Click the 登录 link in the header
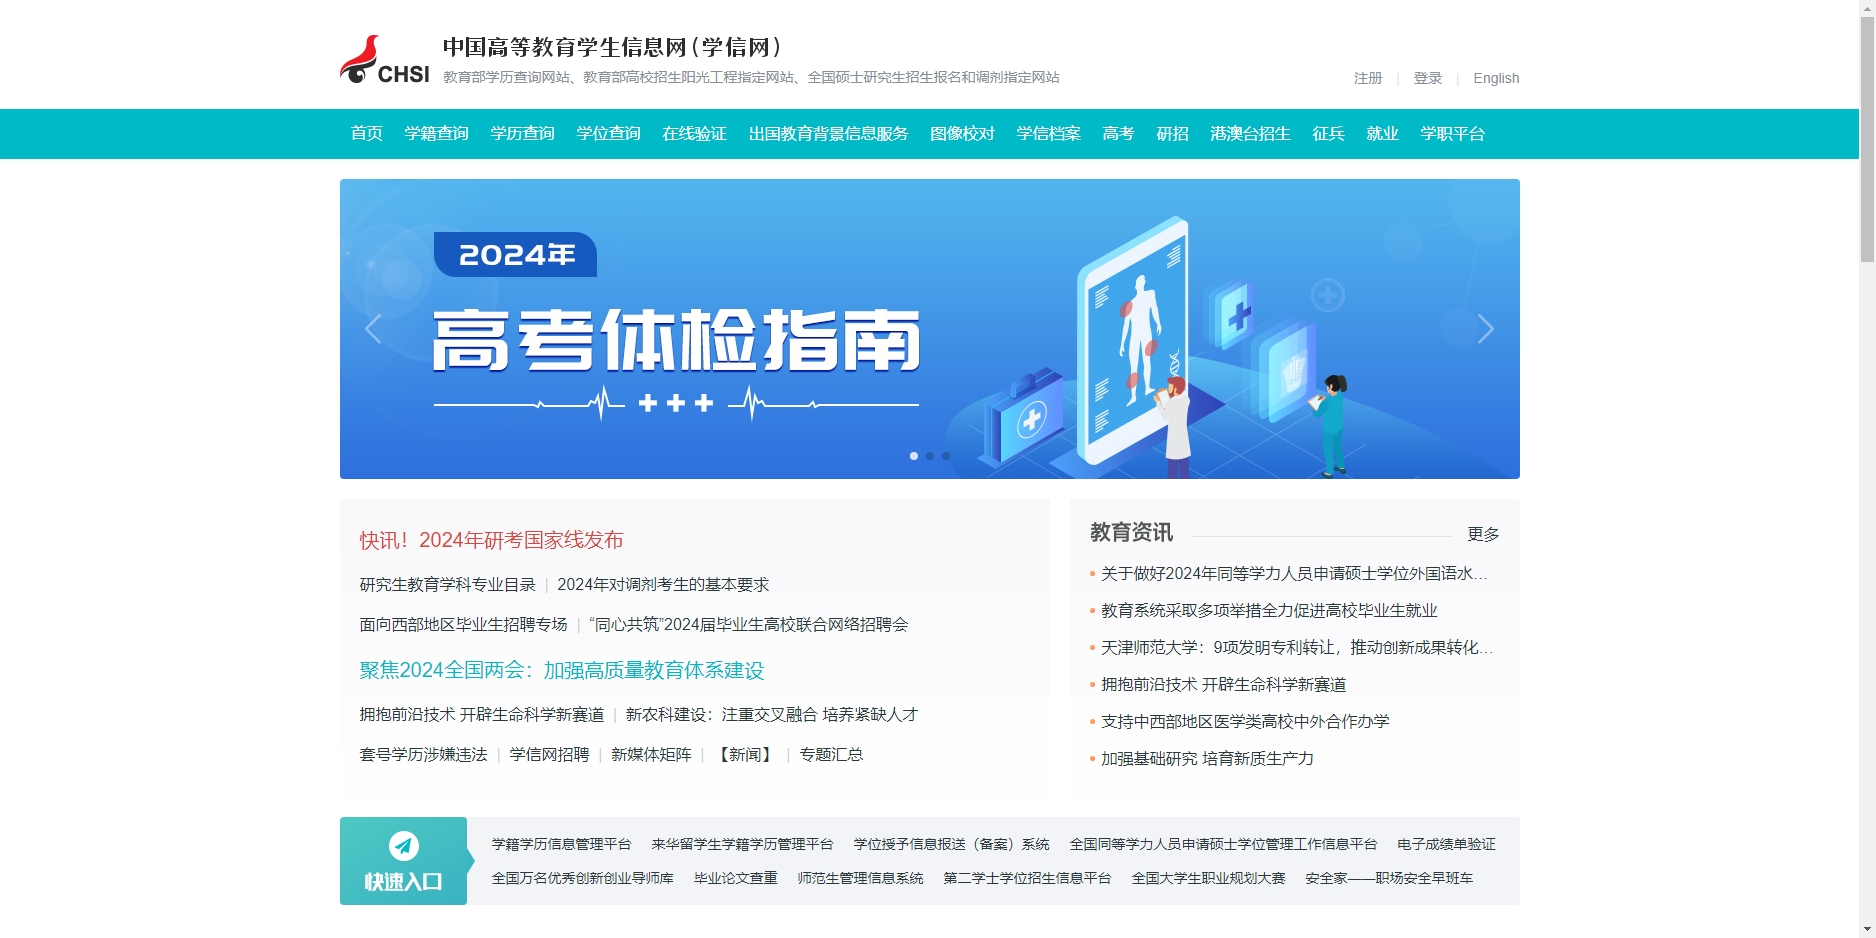 tap(1427, 78)
